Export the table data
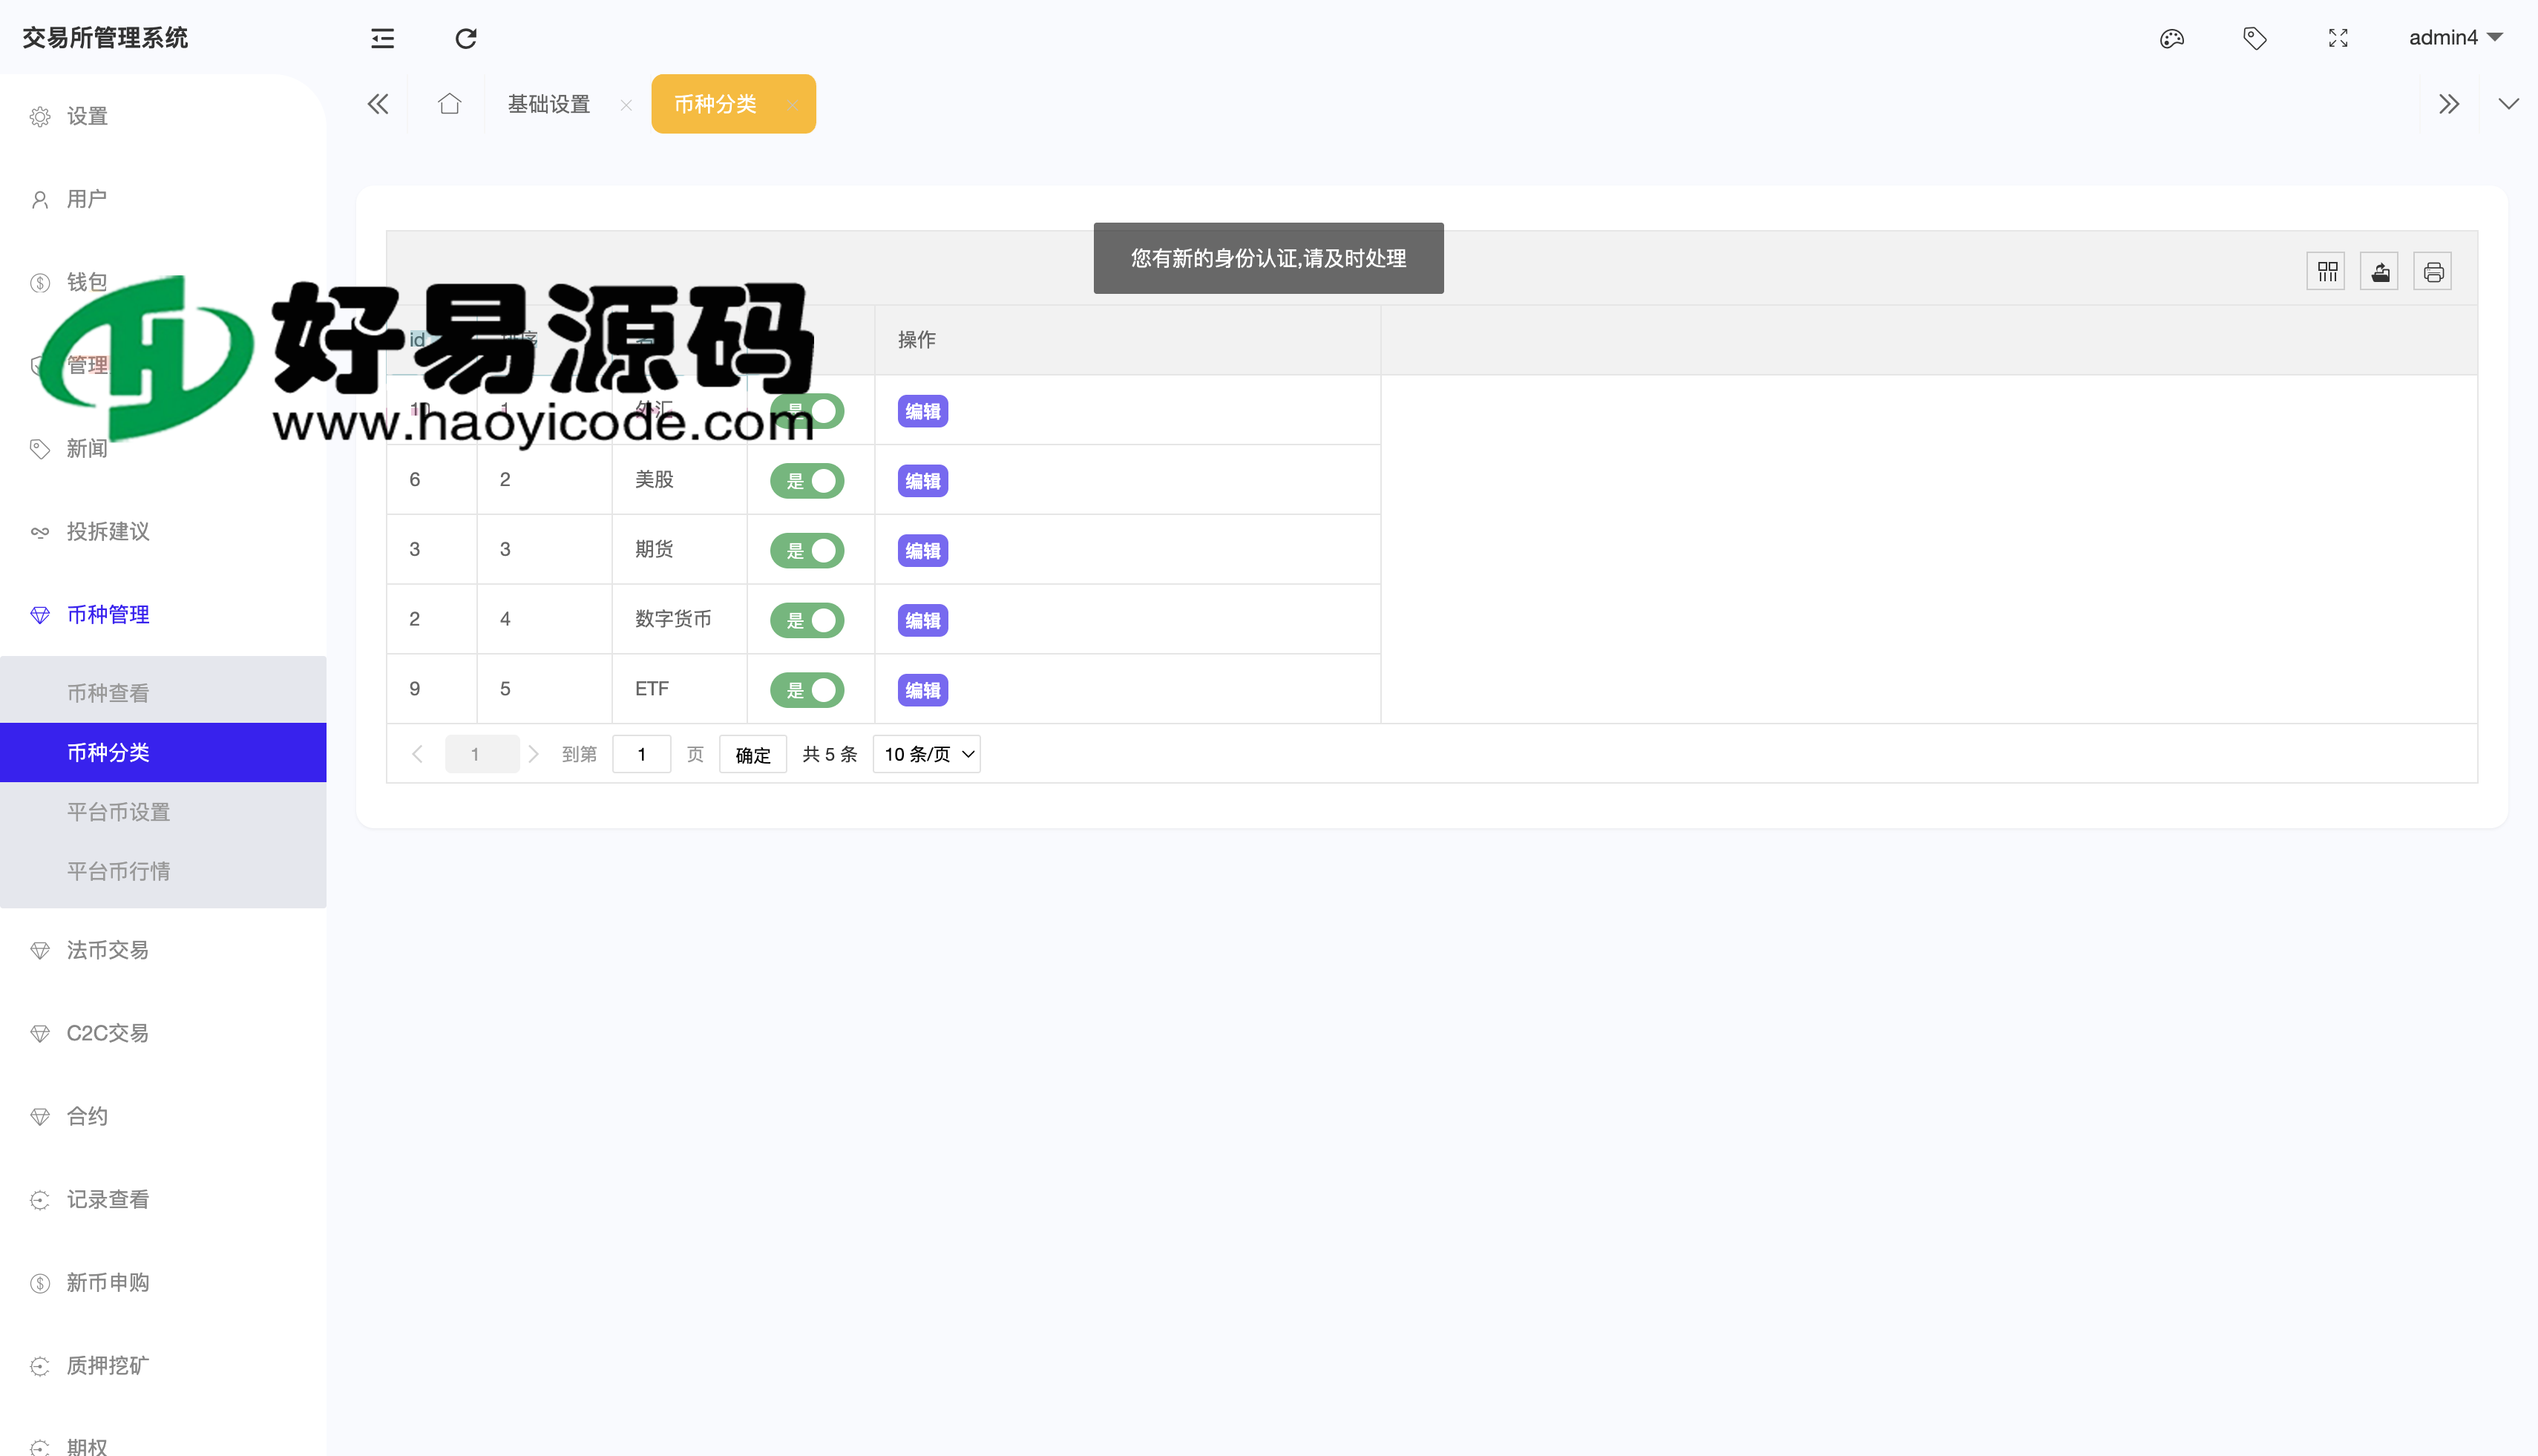 tap(2380, 270)
